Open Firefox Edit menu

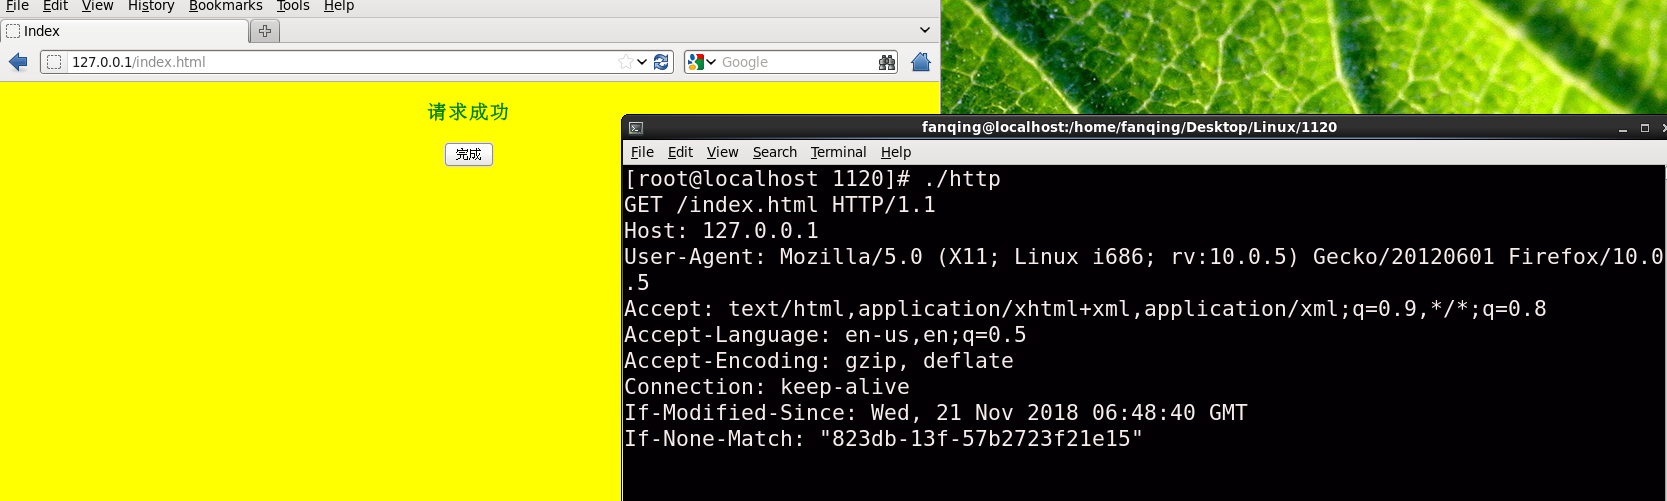point(55,6)
